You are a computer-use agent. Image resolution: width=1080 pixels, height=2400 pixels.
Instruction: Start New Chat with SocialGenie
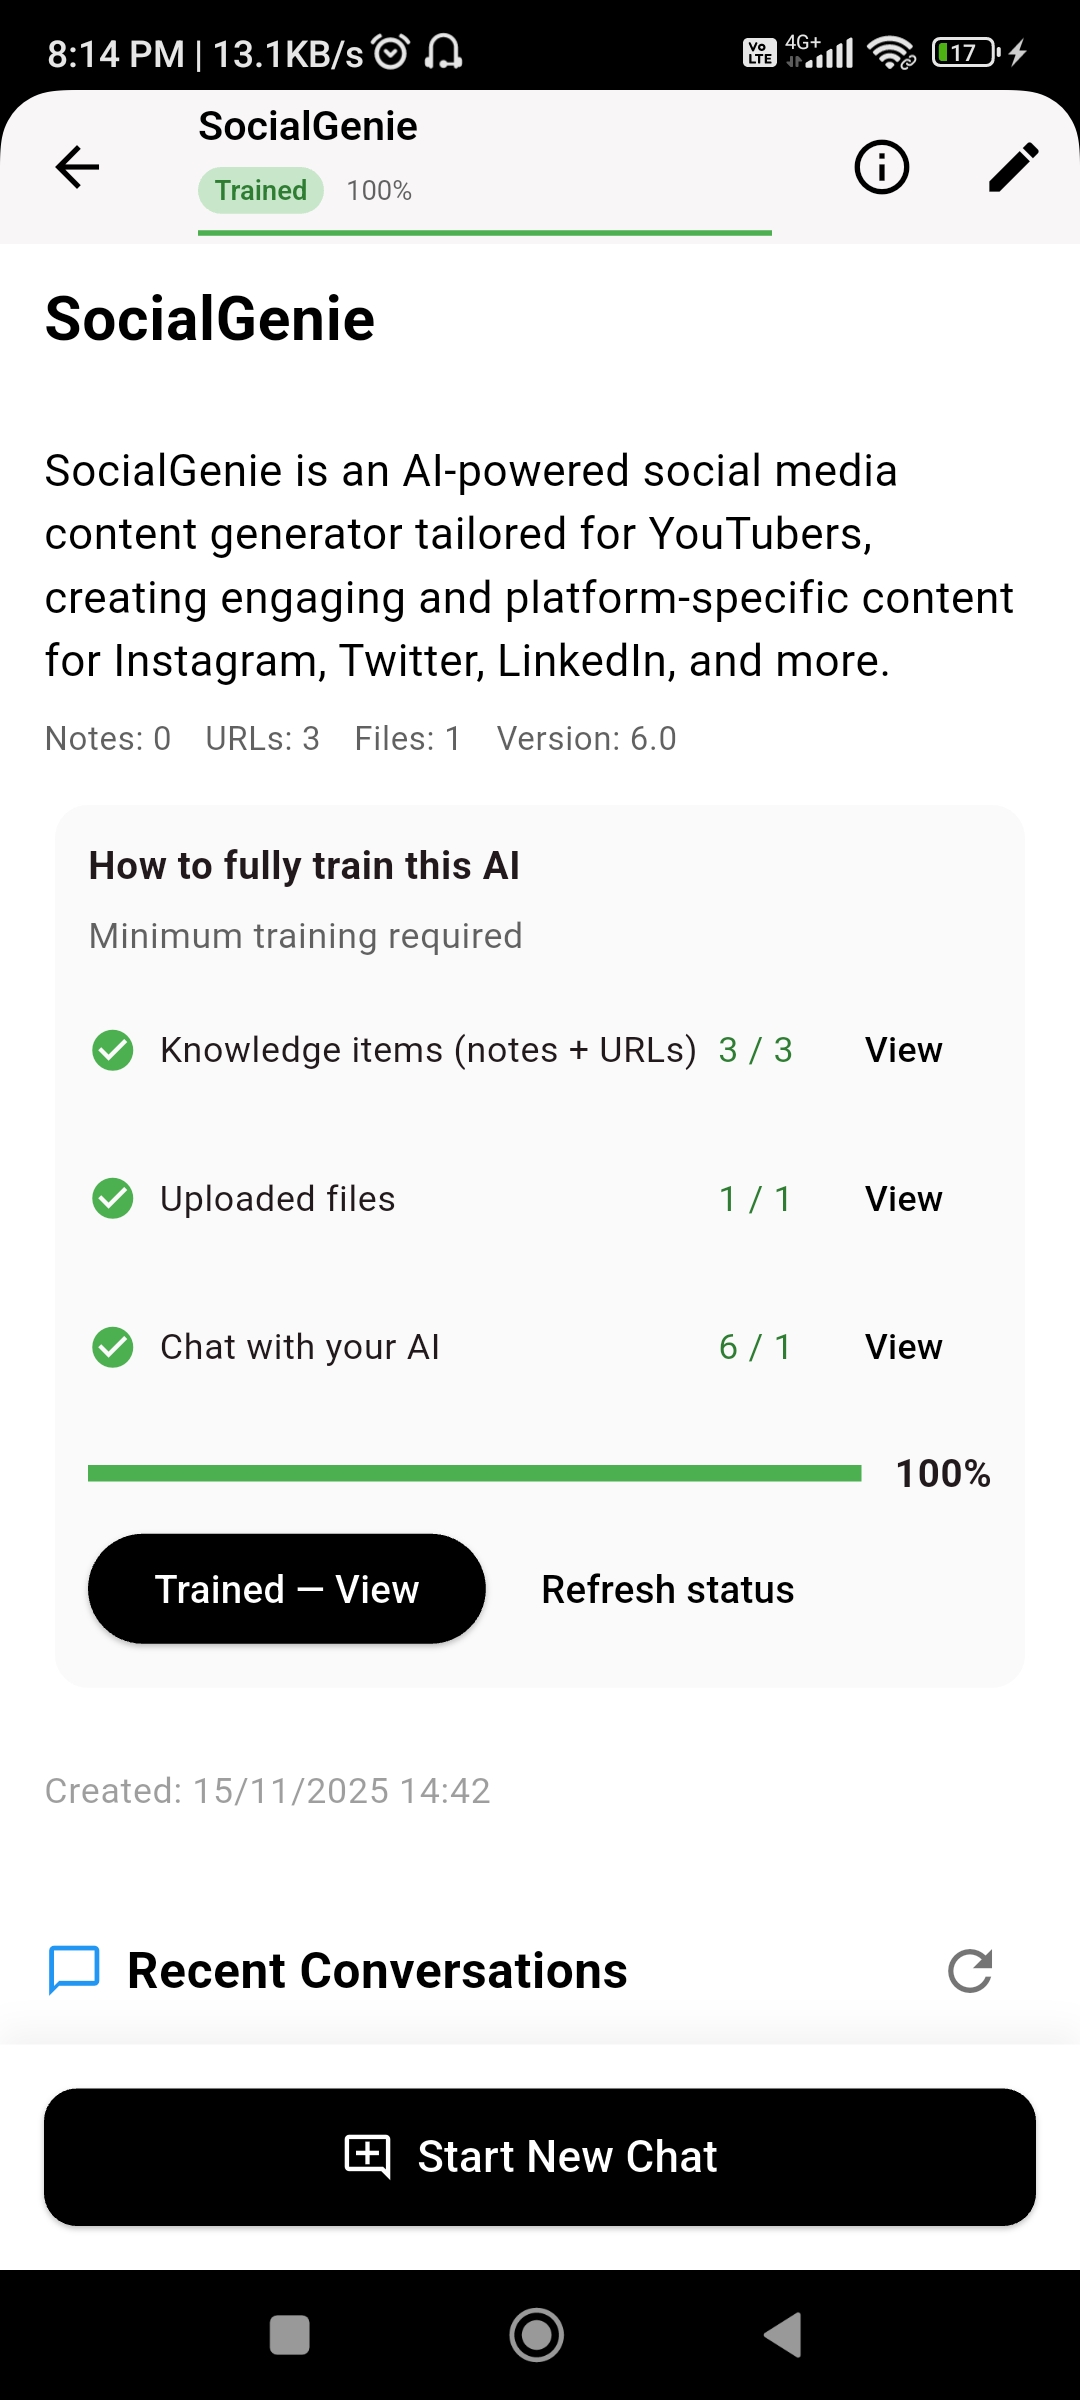pyautogui.click(x=540, y=2156)
